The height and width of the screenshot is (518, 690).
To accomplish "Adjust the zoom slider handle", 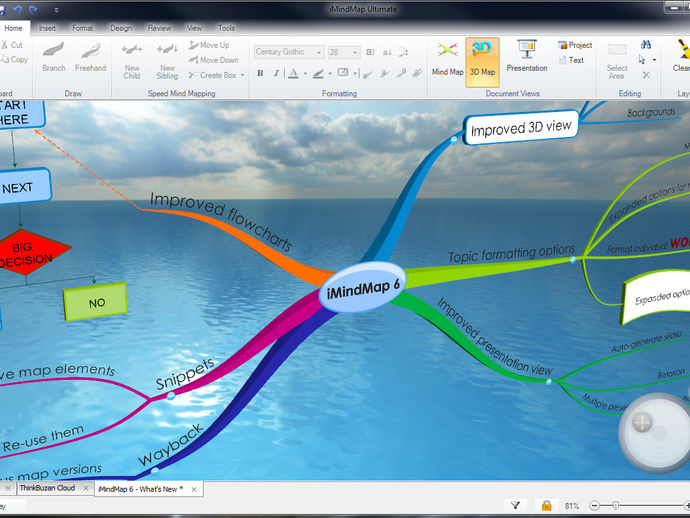I will 616,506.
